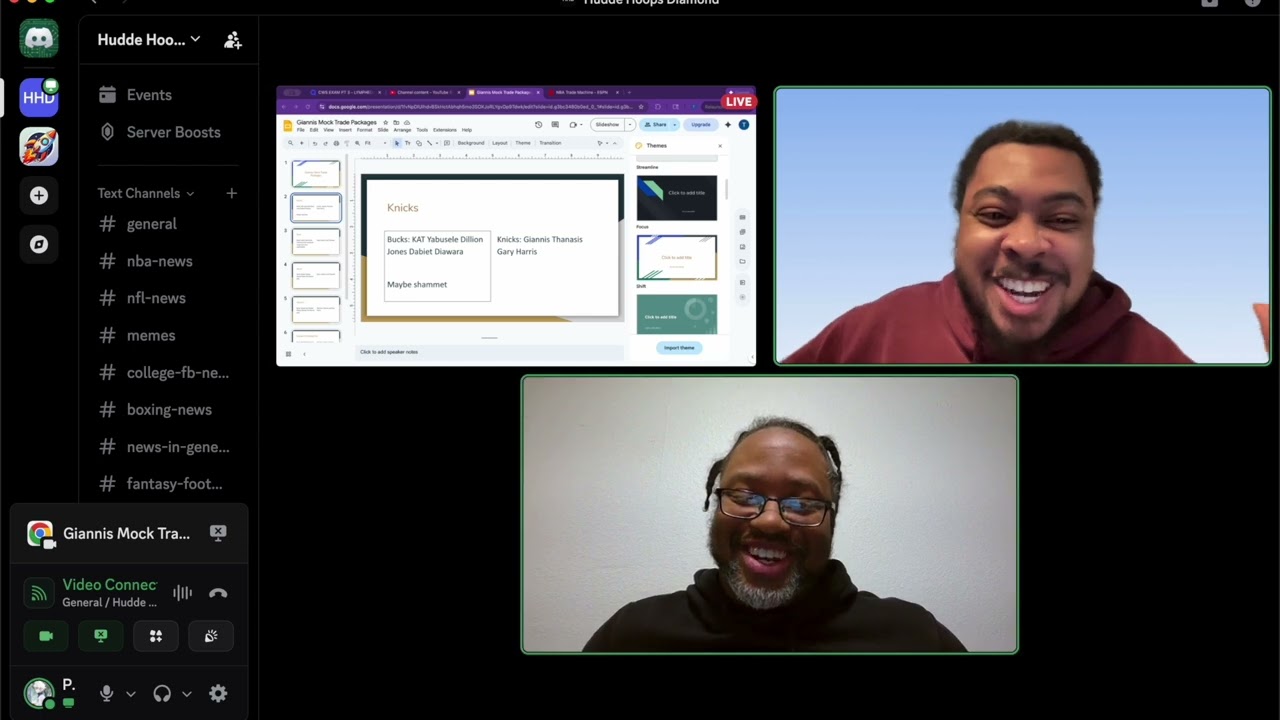
Task: Stop streaming Giannis Mock Trade screen icon
Action: [218, 533]
